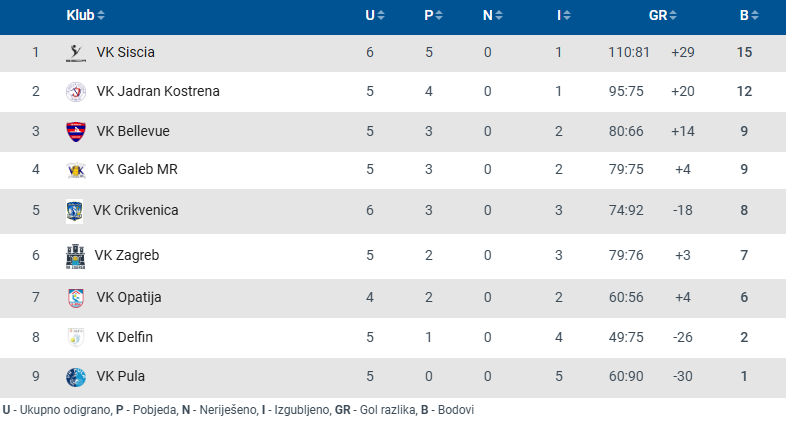The width and height of the screenshot is (786, 423).
Task: Click the VK Bellevue club crest
Action: (x=75, y=131)
